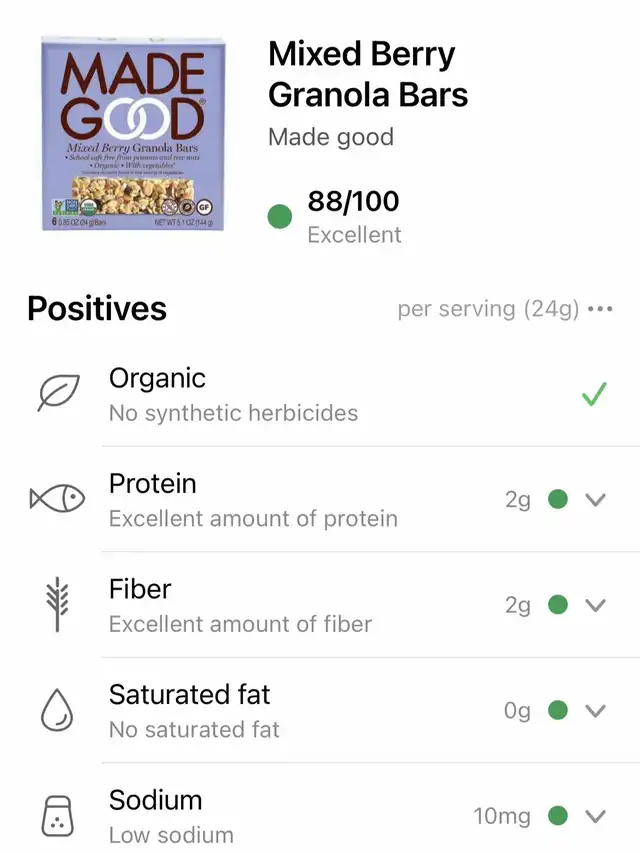The width and height of the screenshot is (640, 853).
Task: Tap the green dot next to Sodium 10mg
Action: (558, 815)
